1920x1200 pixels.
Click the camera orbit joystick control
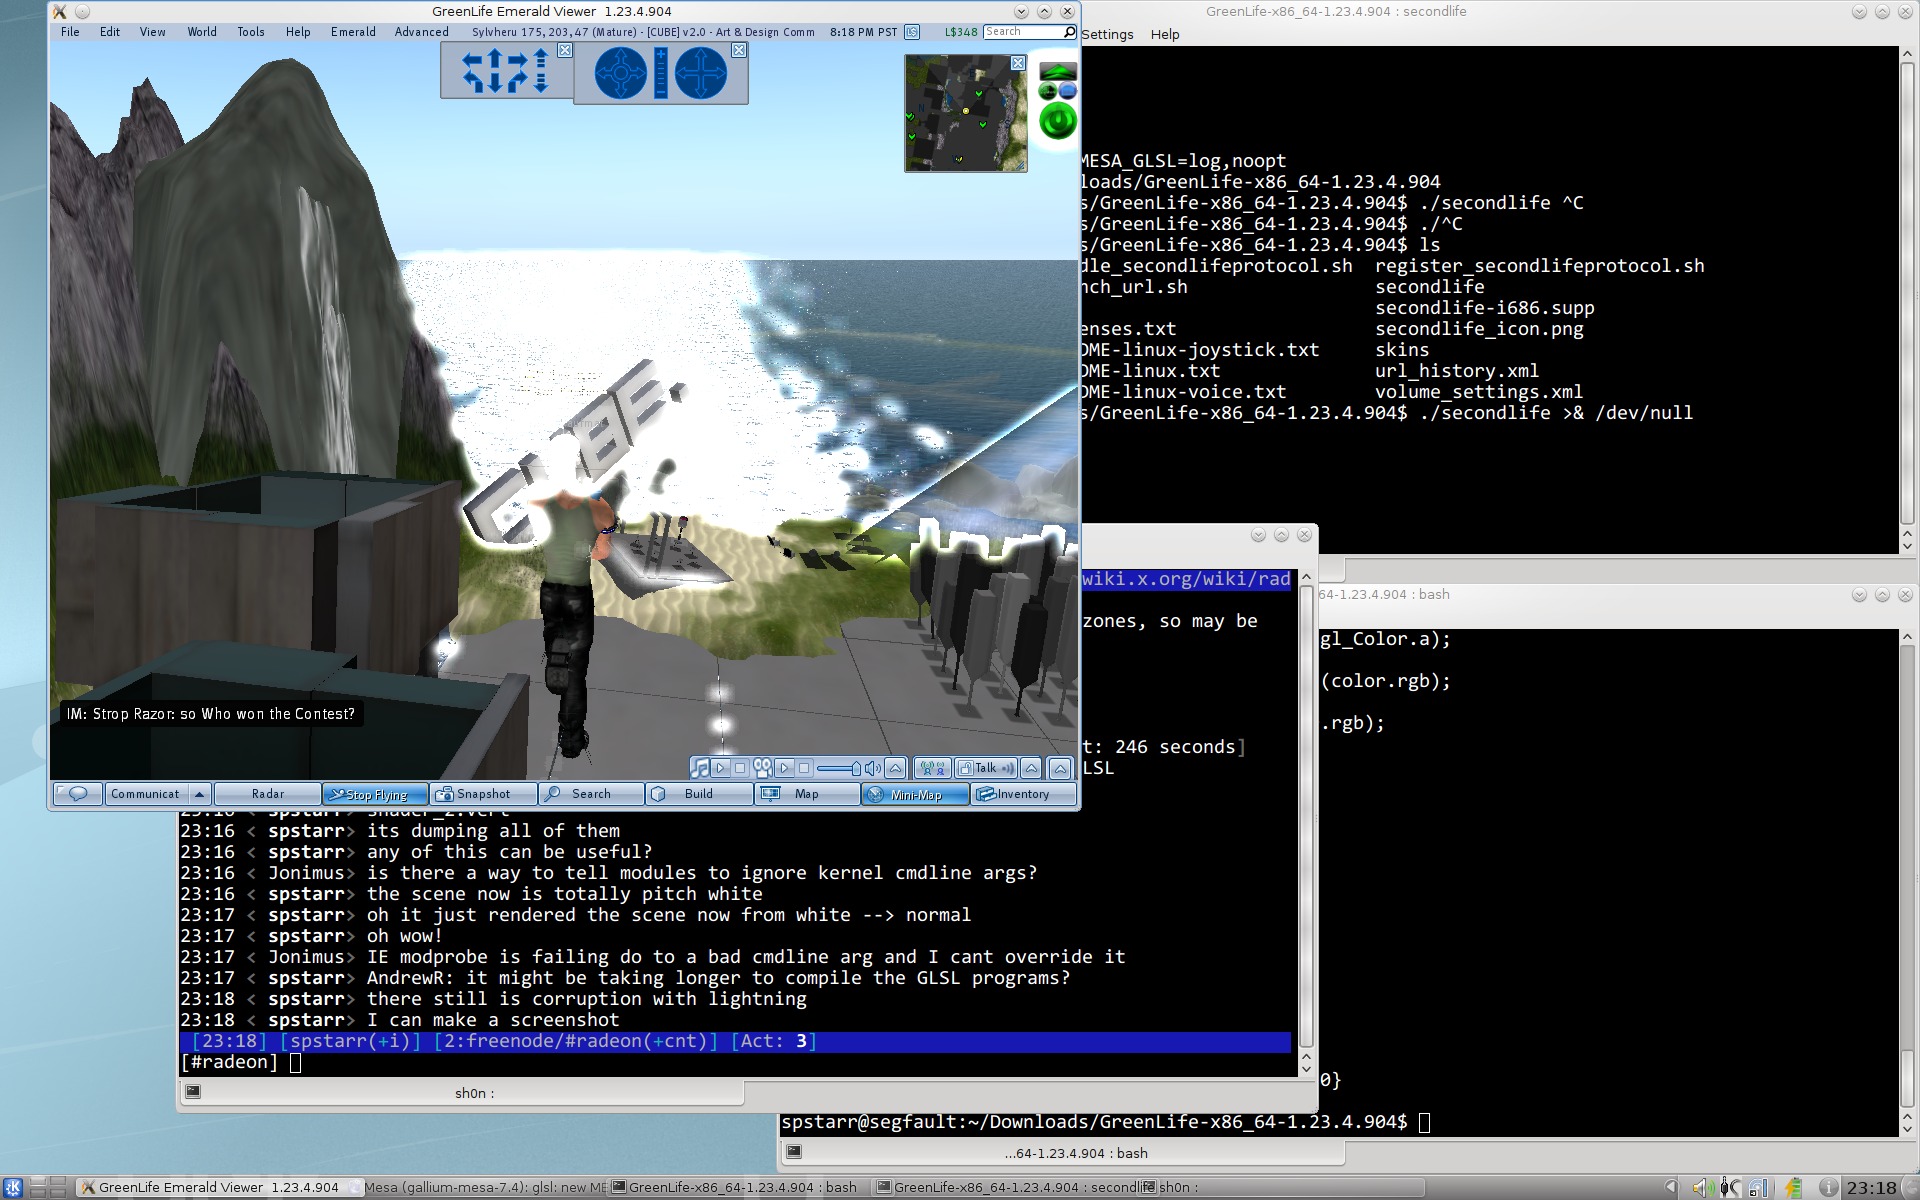click(620, 74)
